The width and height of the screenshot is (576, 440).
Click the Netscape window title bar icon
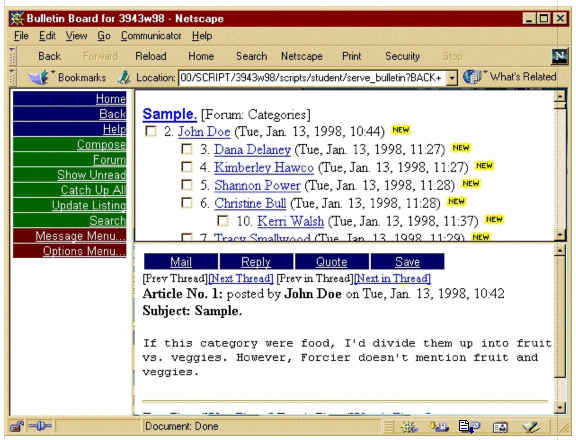click(17, 18)
